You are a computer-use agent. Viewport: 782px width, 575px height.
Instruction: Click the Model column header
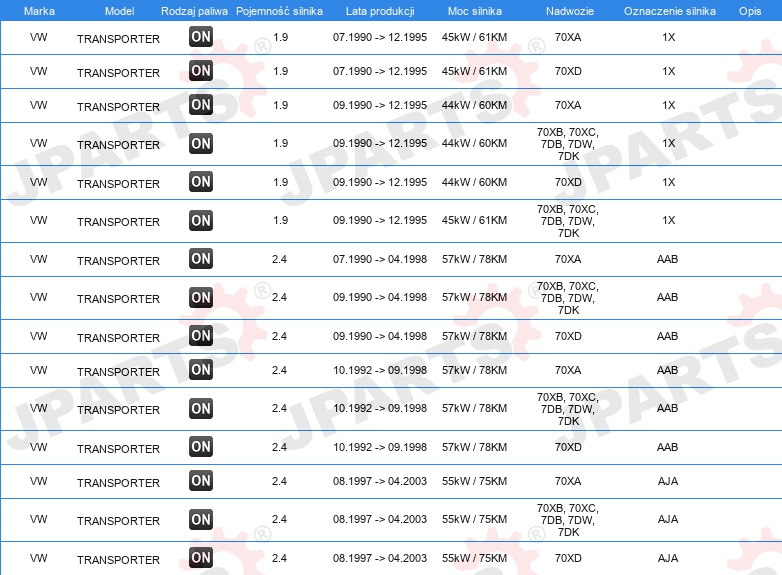click(x=119, y=11)
